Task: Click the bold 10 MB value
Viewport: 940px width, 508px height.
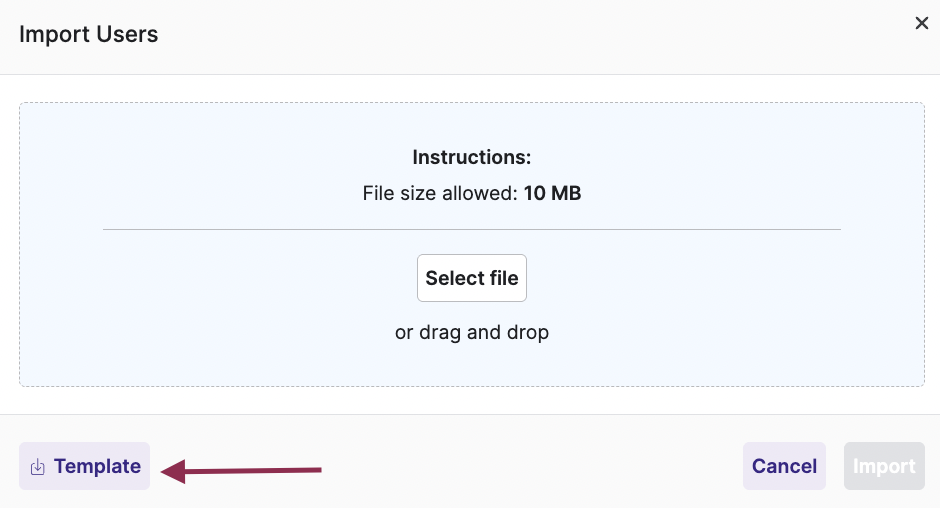Action: pyautogui.click(x=552, y=193)
